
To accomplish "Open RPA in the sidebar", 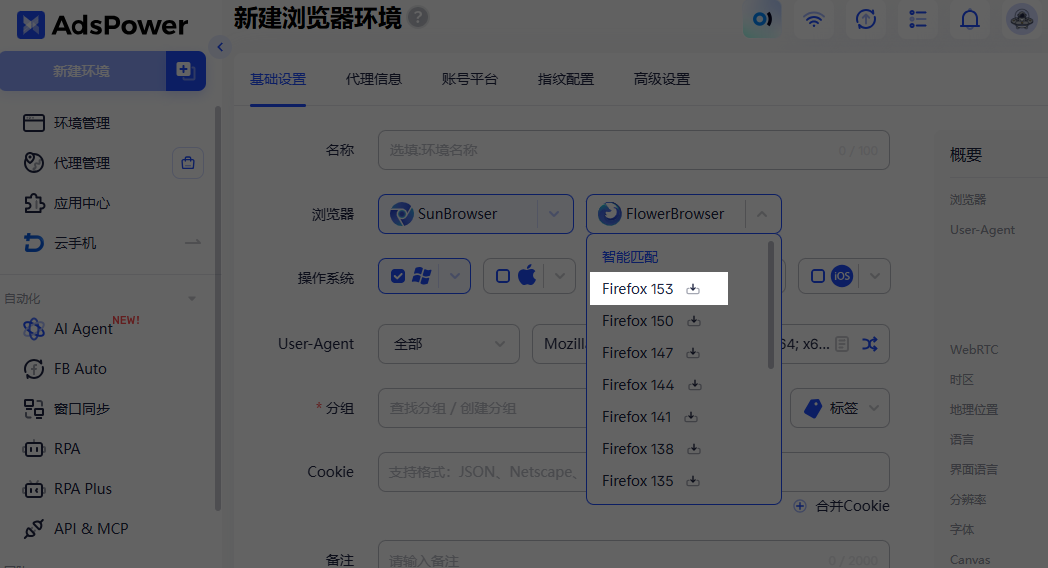I will point(67,449).
